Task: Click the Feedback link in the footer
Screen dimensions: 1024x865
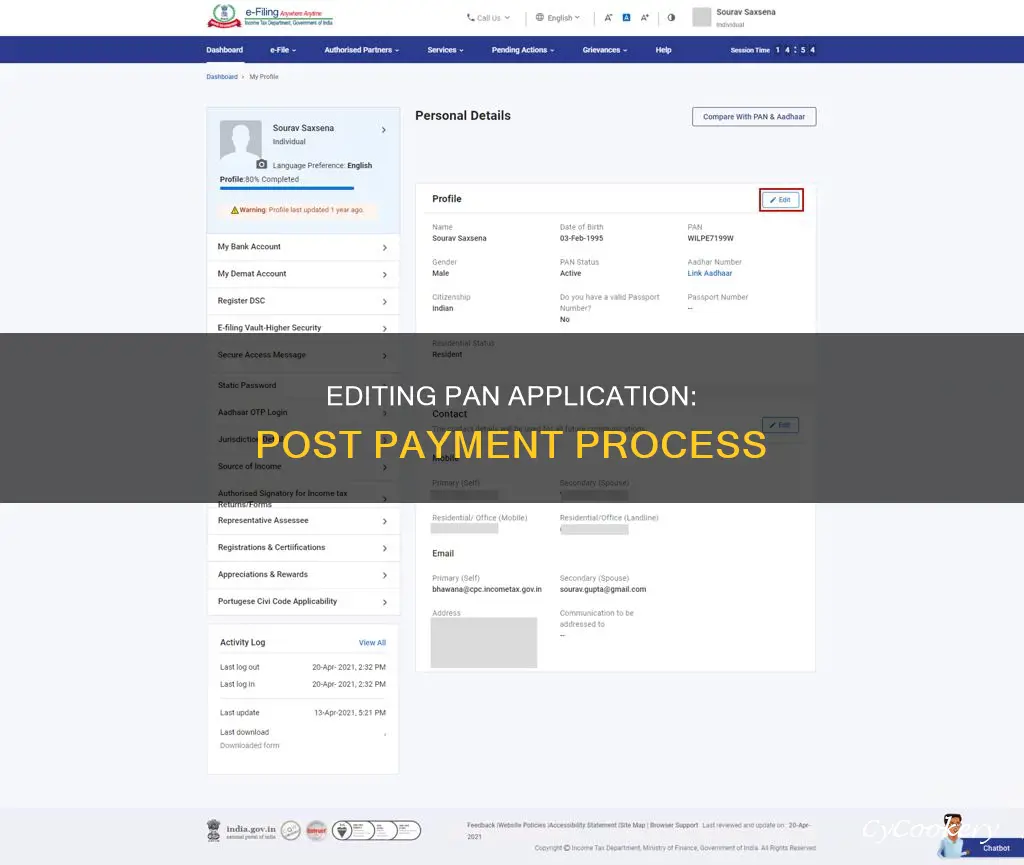Action: [x=481, y=825]
